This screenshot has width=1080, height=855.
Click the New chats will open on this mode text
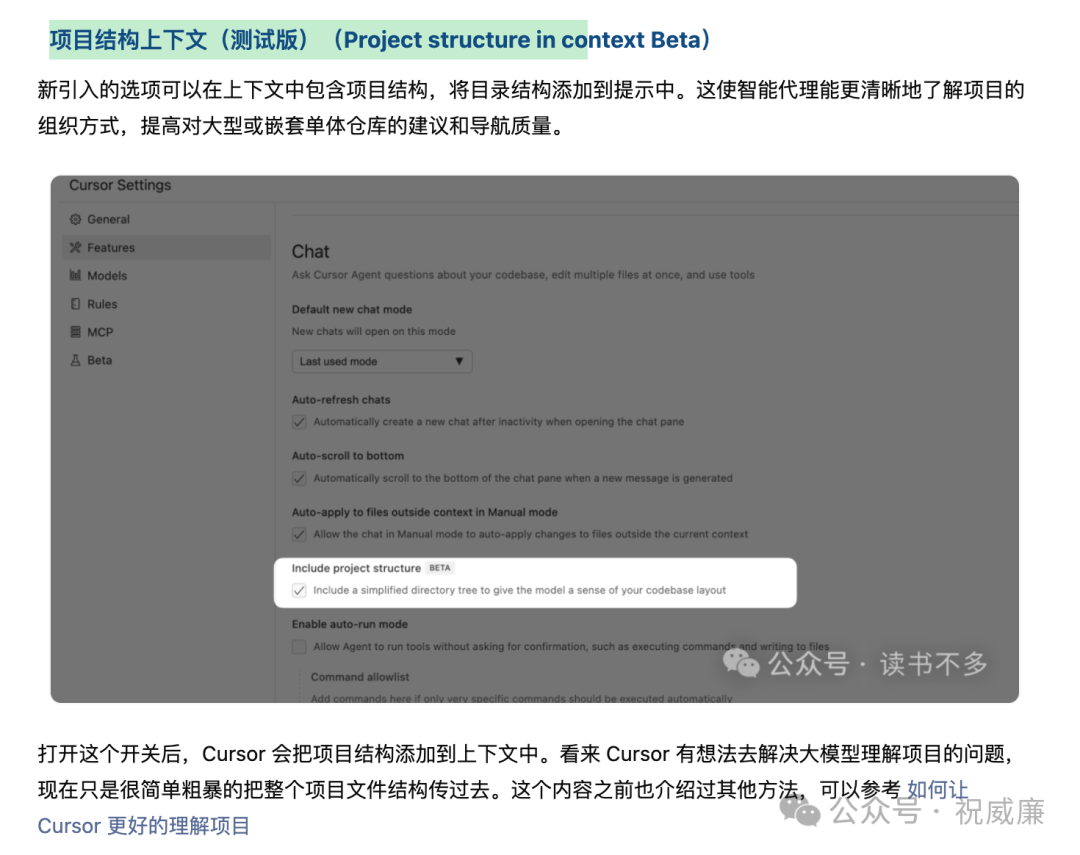point(373,331)
